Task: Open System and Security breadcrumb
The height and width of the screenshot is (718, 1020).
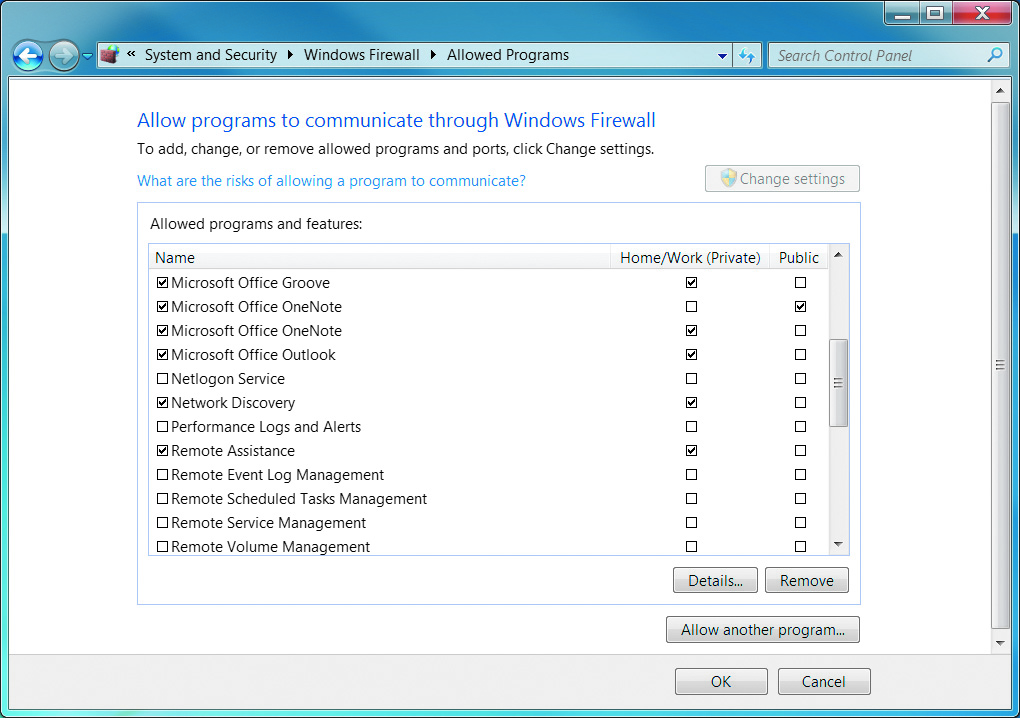Action: tap(211, 55)
